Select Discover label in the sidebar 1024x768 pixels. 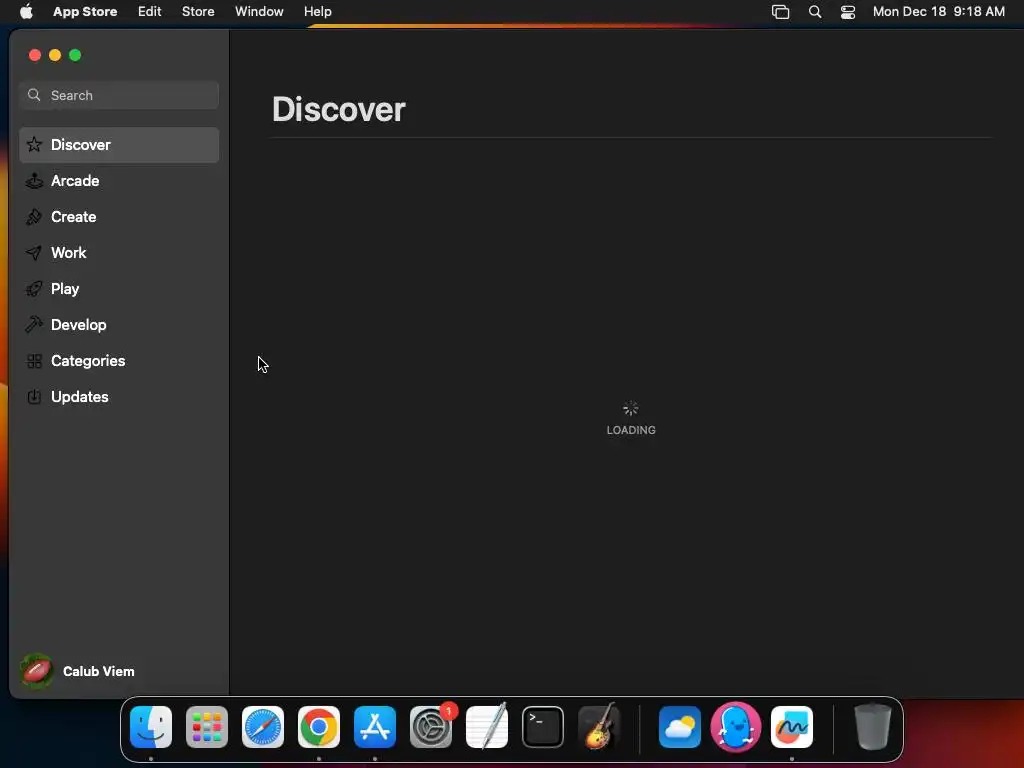click(81, 145)
